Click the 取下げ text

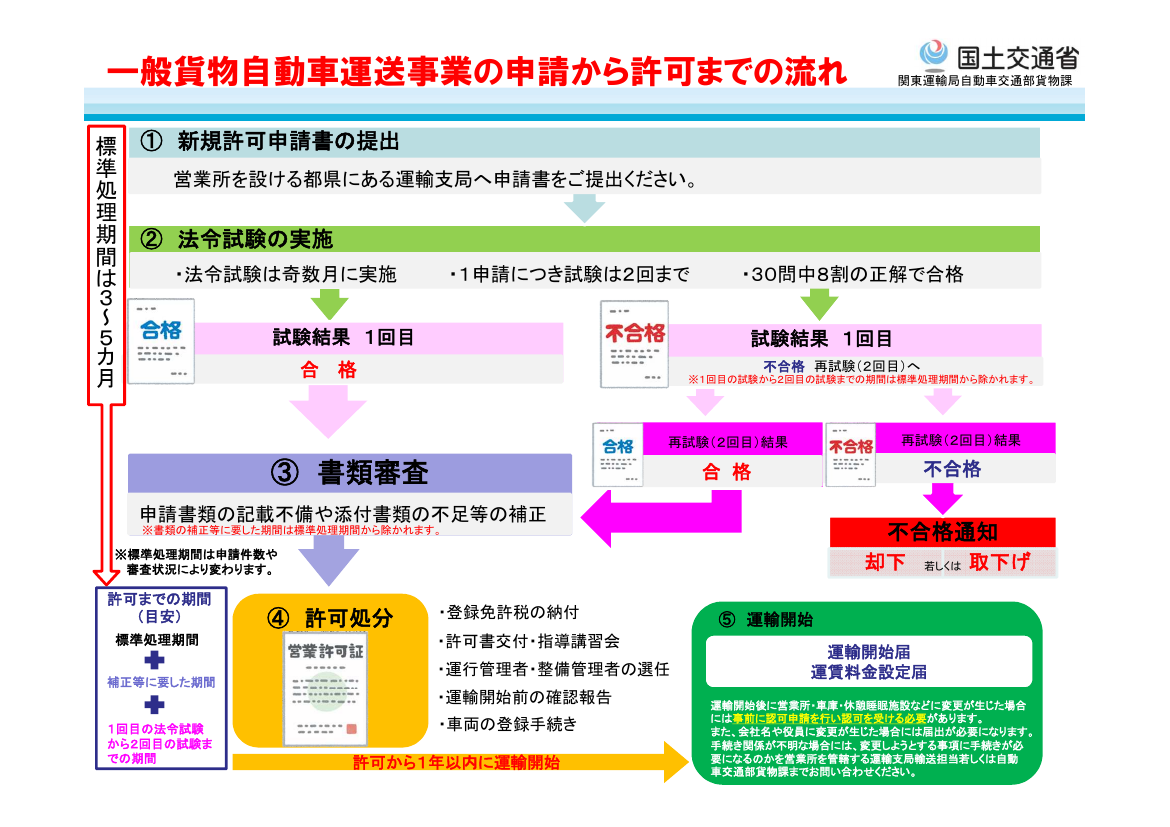[x=1000, y=562]
